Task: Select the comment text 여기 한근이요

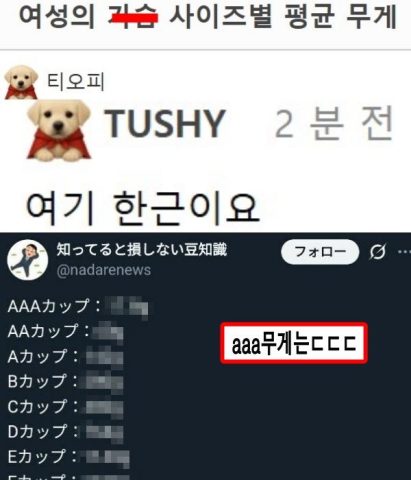Action: 142,207
